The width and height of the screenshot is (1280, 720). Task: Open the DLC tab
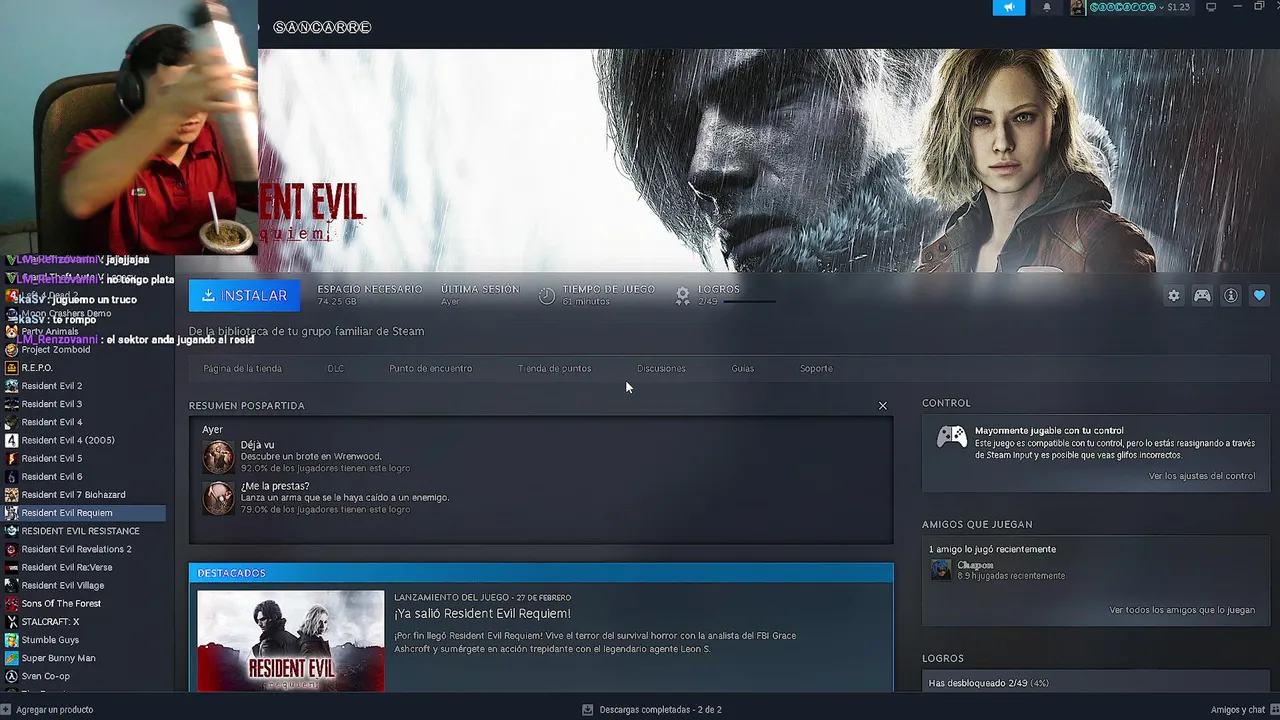tap(336, 368)
